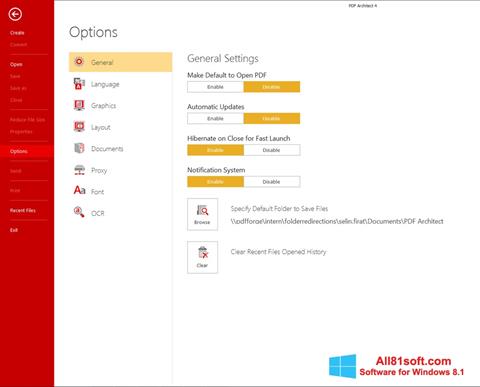
Task: Click Print in the red sidebar
Action: 15,190
